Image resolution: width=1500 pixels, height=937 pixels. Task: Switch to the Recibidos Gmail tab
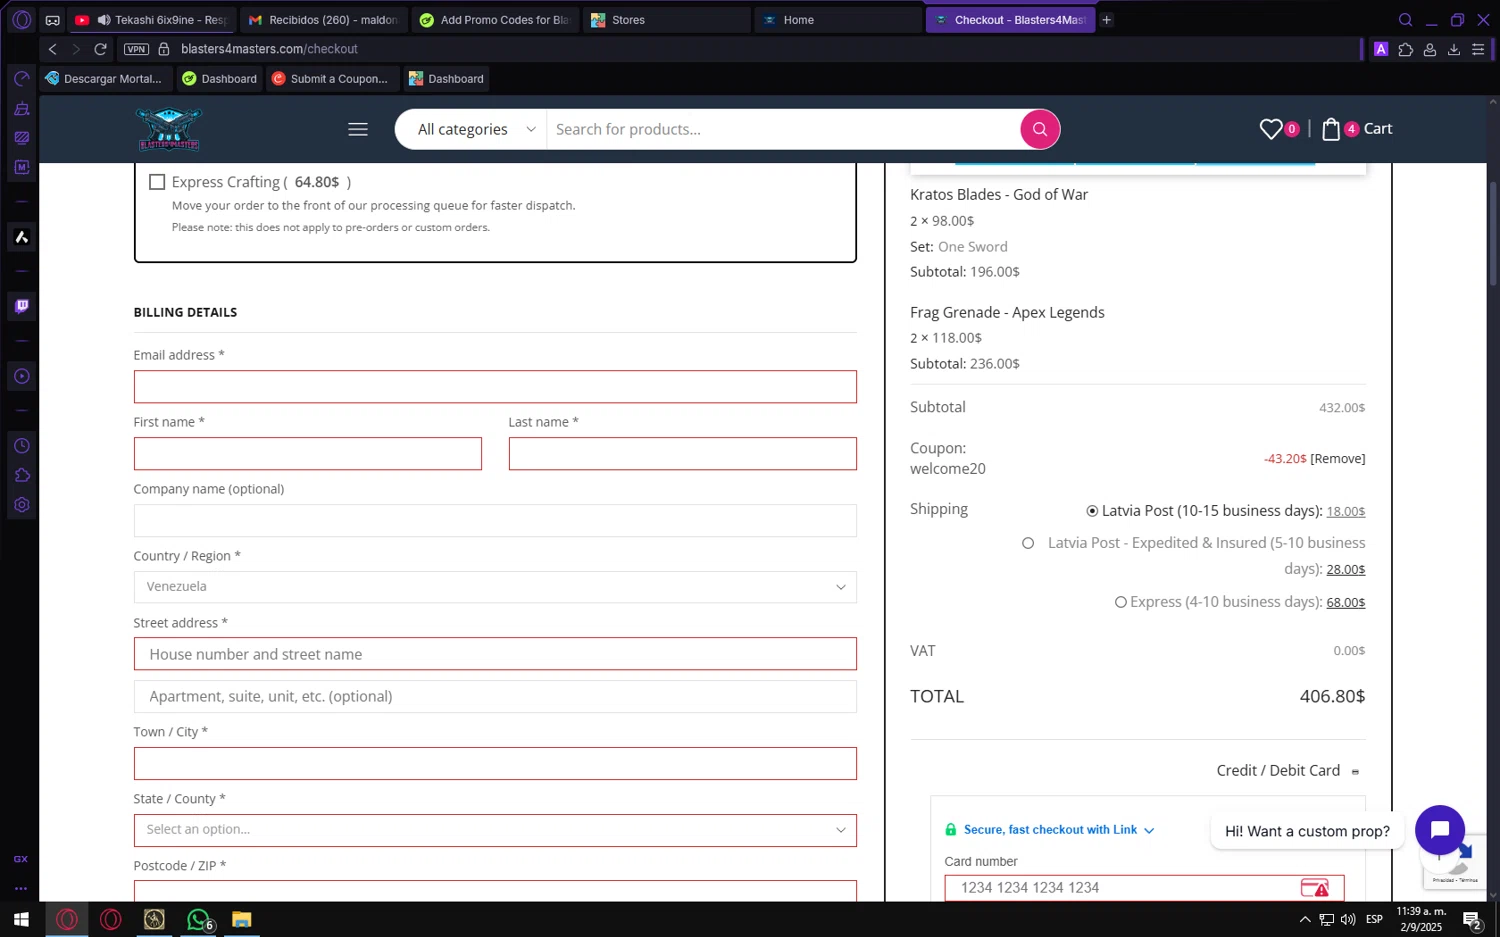(x=325, y=20)
